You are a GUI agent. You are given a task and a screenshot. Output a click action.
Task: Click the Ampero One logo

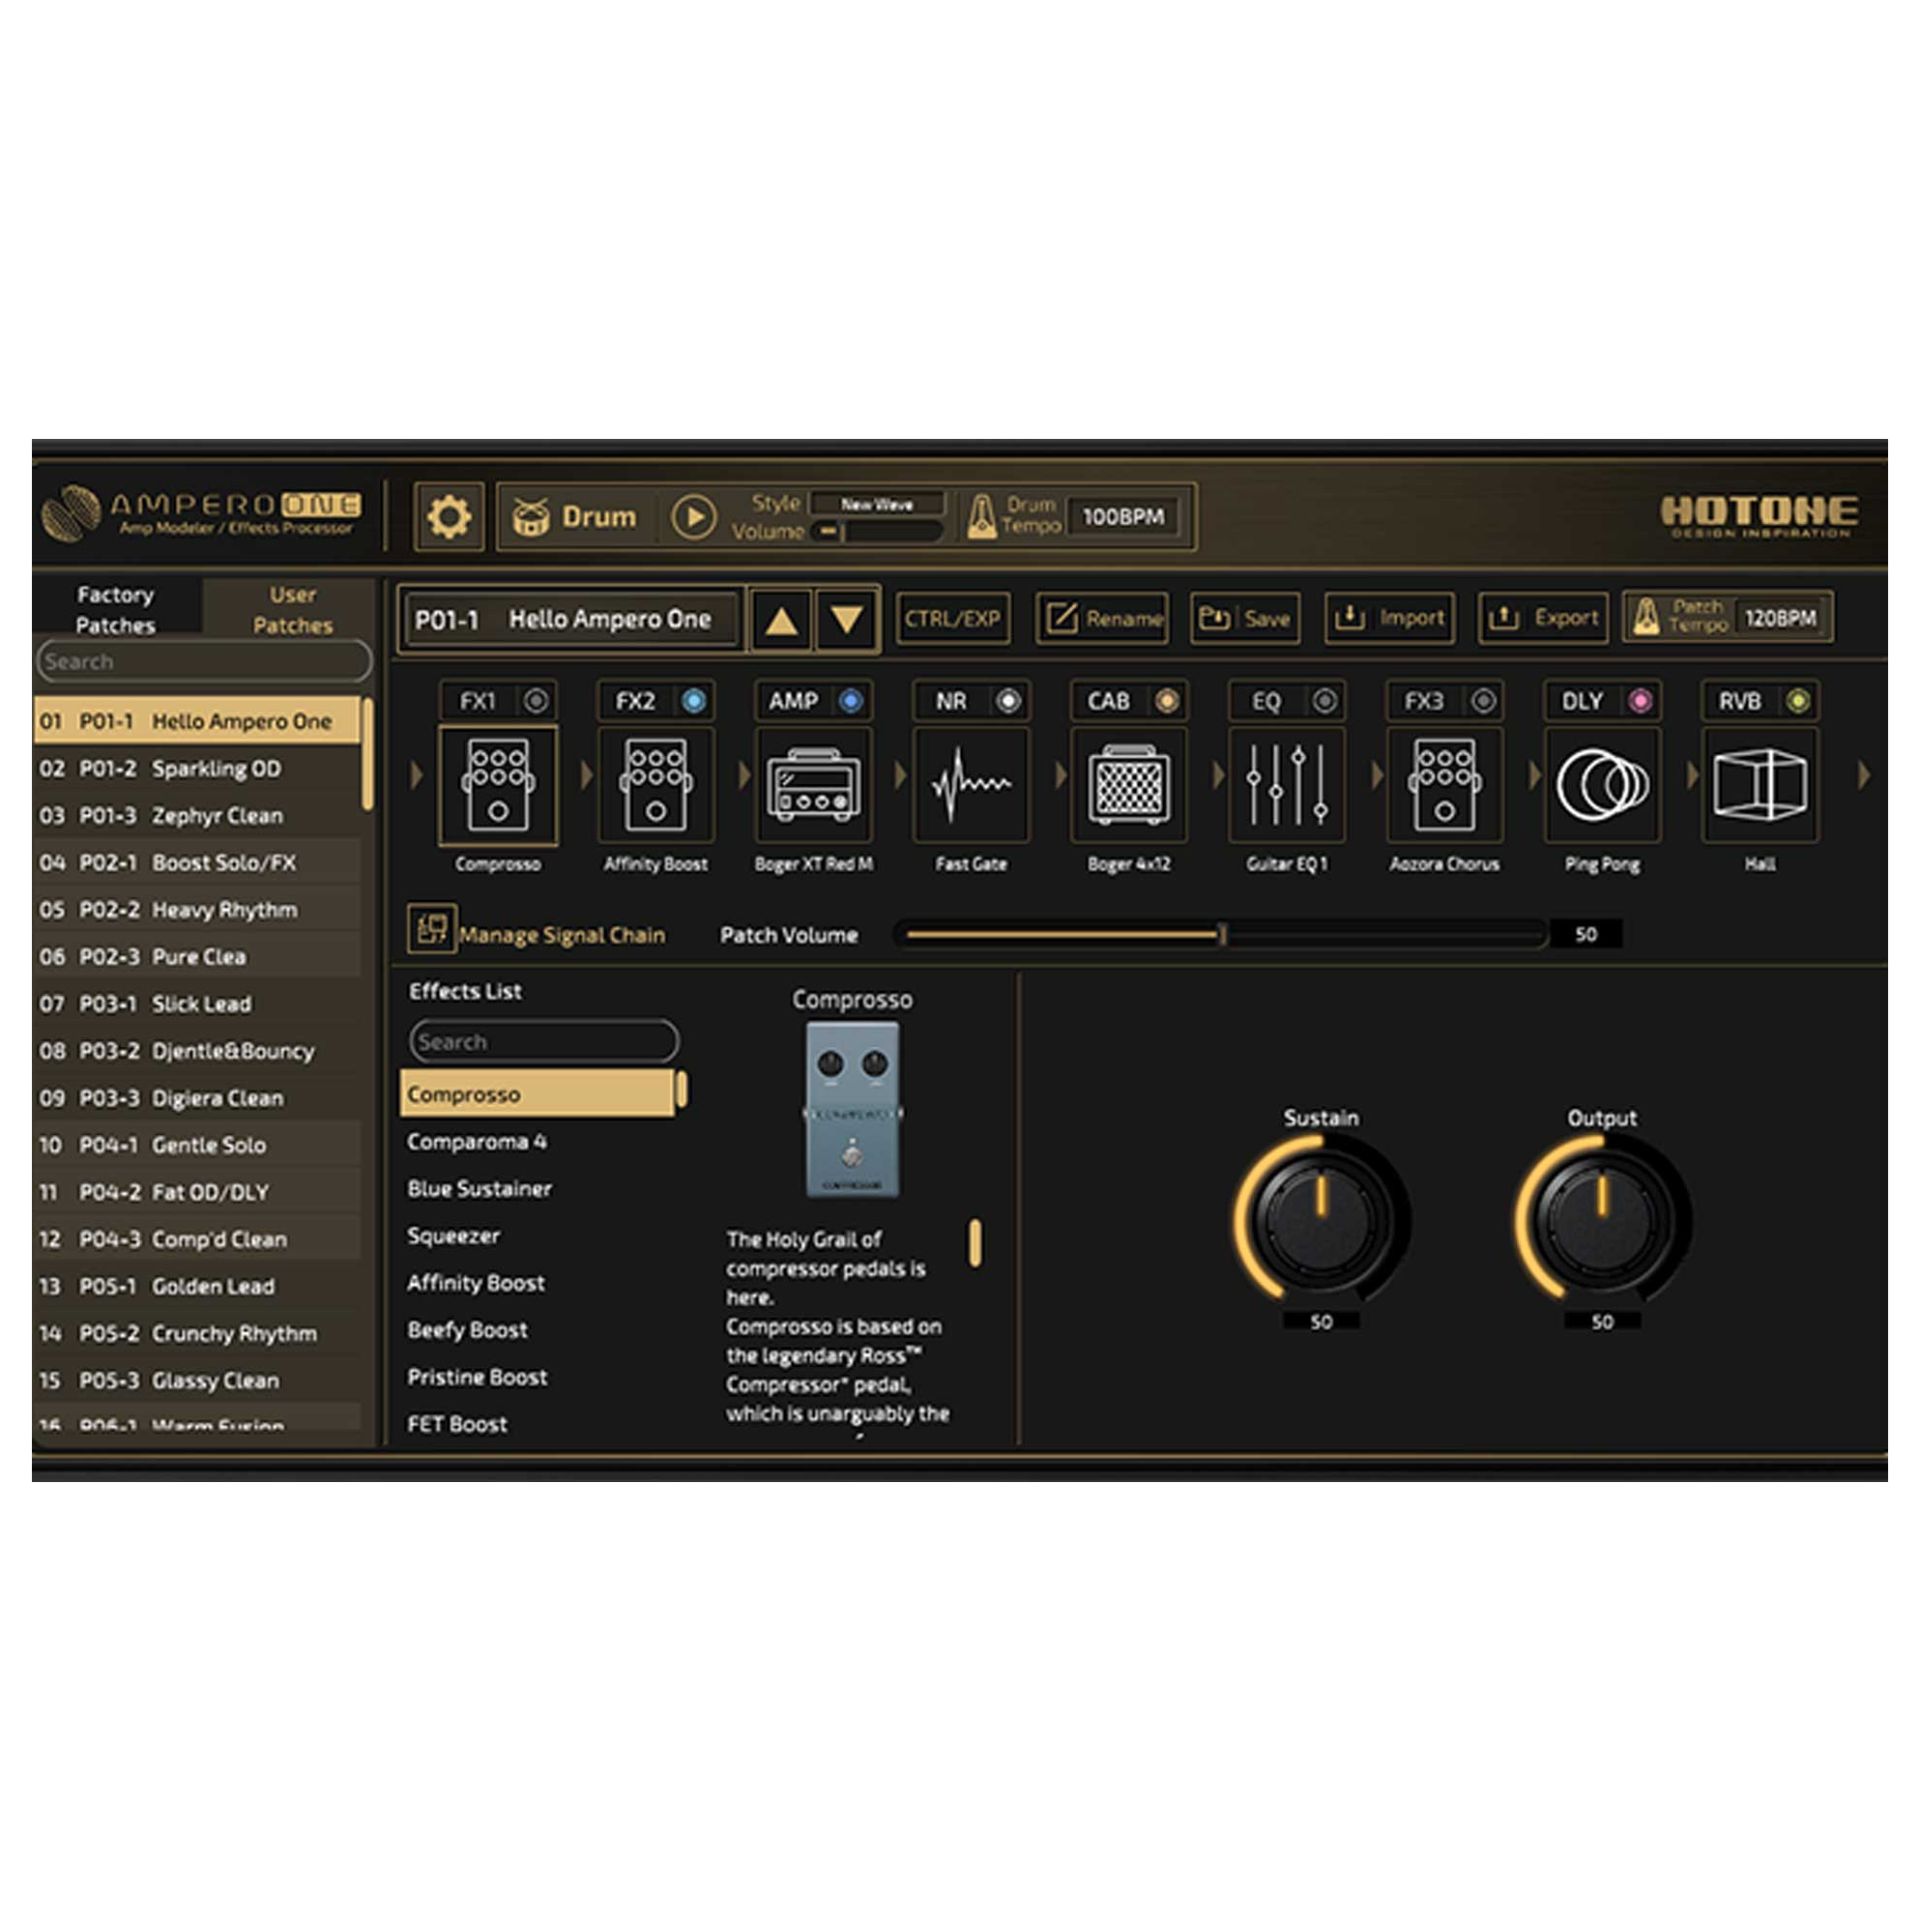pos(200,514)
